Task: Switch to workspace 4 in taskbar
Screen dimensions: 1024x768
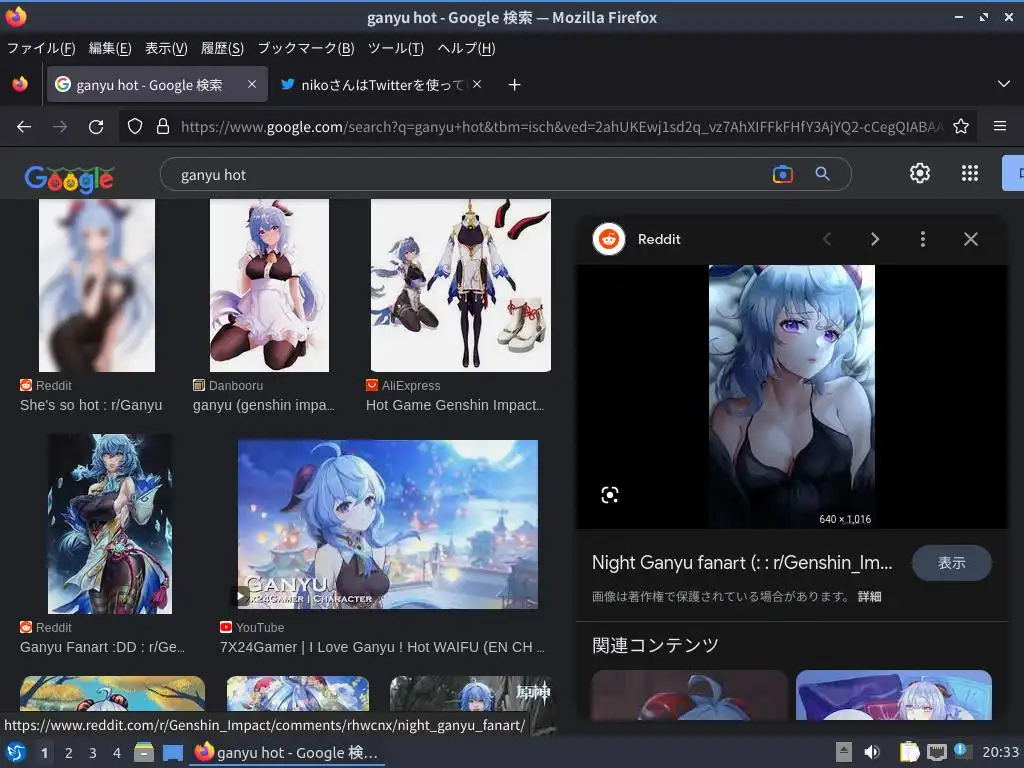Action: pyautogui.click(x=117, y=752)
